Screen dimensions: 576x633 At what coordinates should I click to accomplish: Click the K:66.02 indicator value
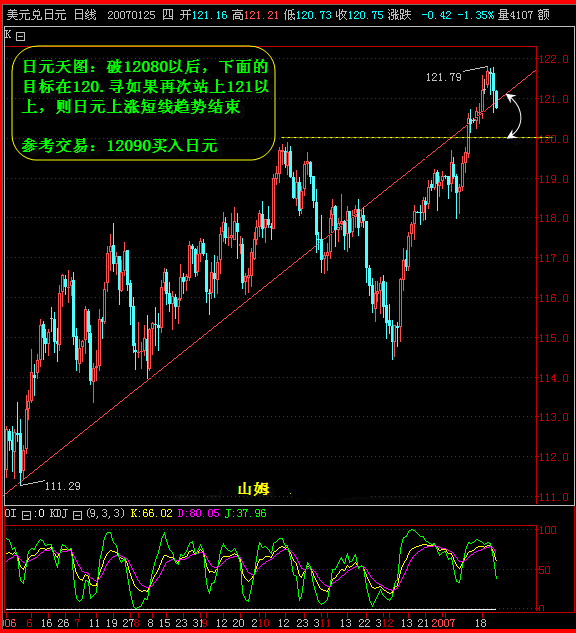pos(151,514)
